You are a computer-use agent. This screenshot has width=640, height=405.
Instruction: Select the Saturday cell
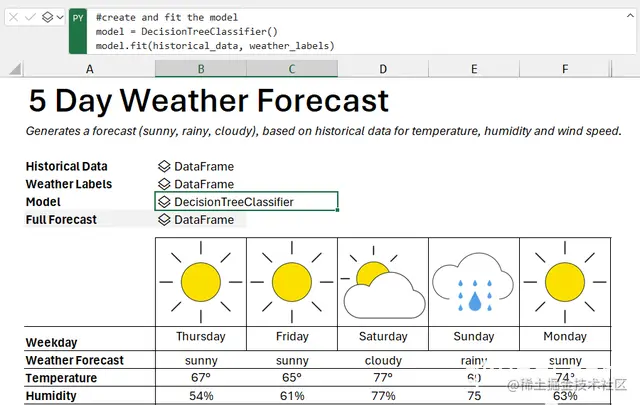[383, 338]
